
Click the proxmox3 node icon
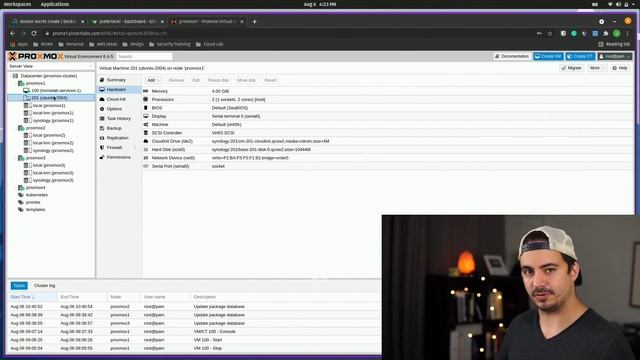21,158
